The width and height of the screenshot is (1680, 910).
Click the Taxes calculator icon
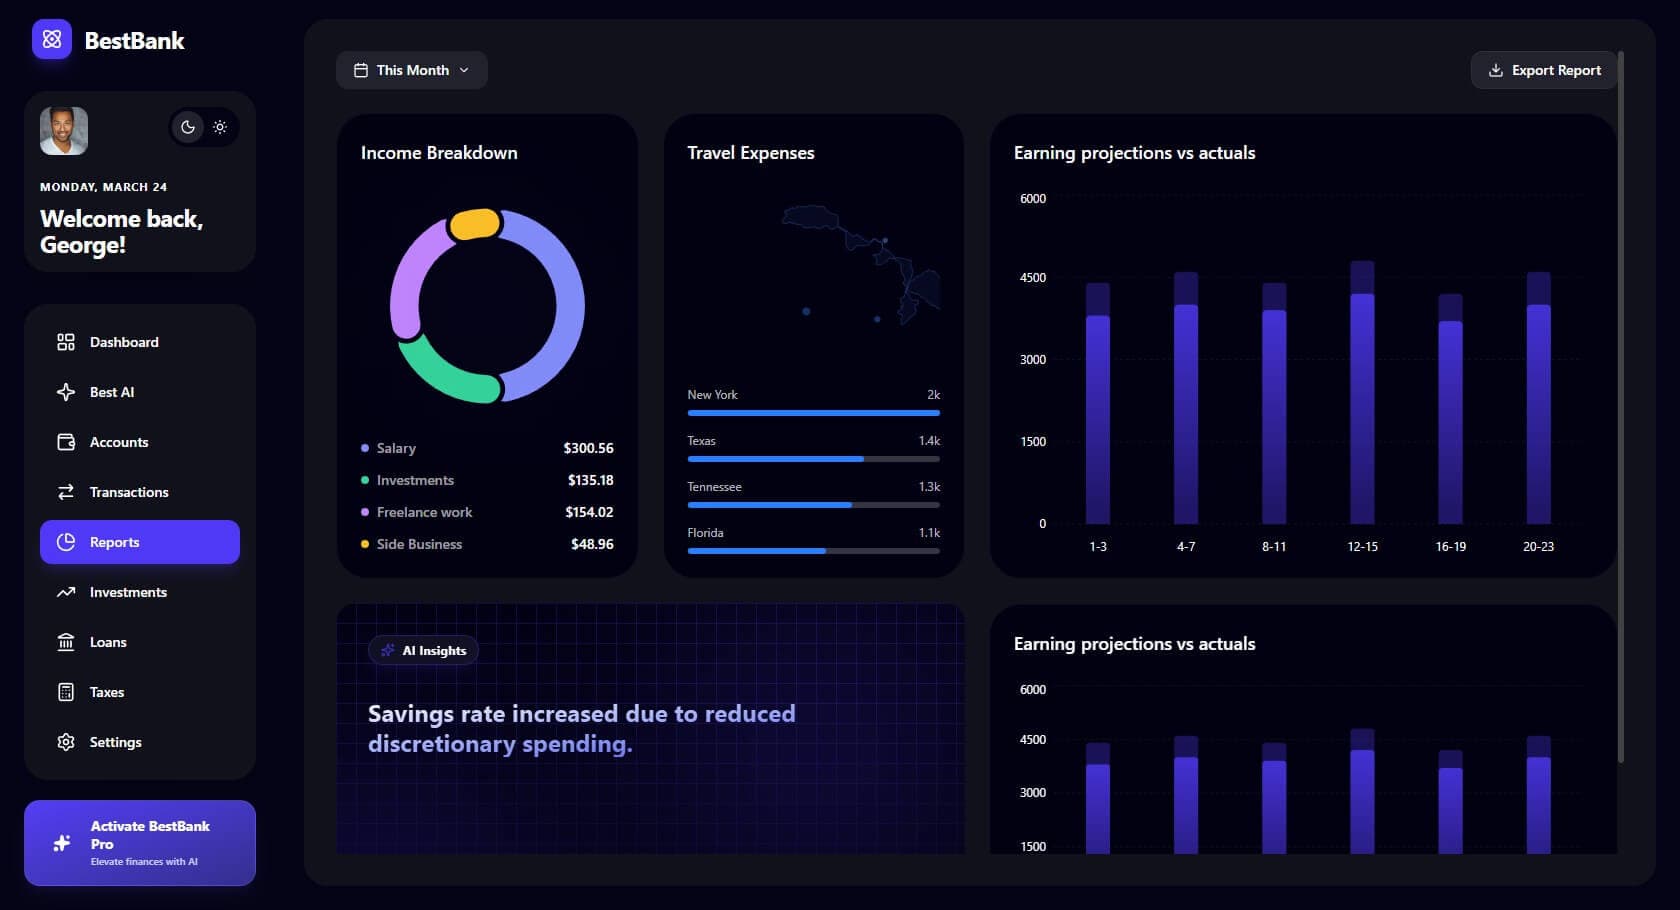click(66, 692)
